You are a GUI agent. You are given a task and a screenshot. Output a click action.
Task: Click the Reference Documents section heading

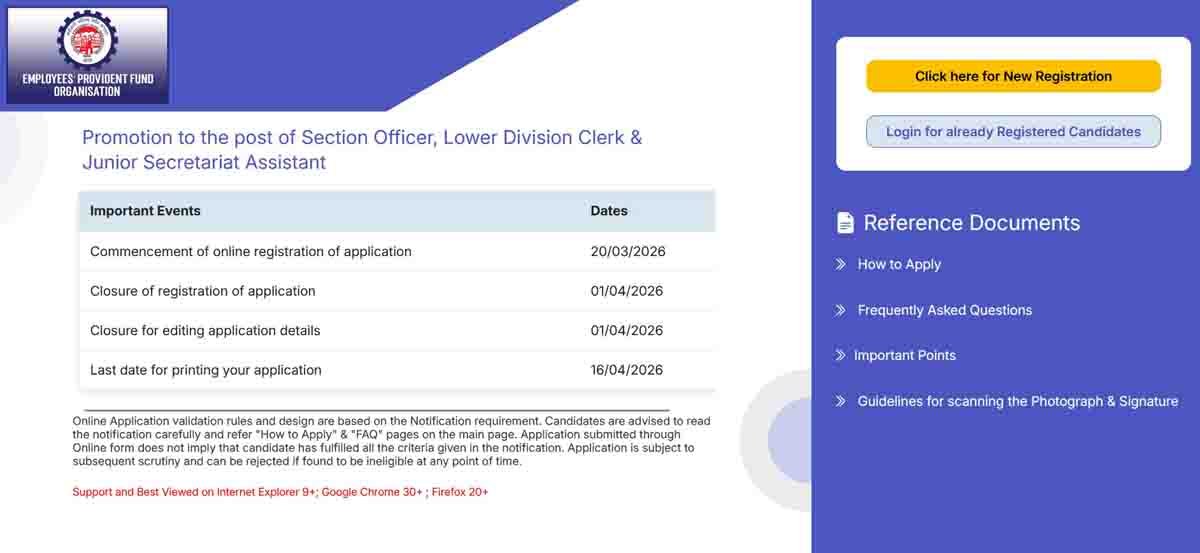[x=971, y=223]
